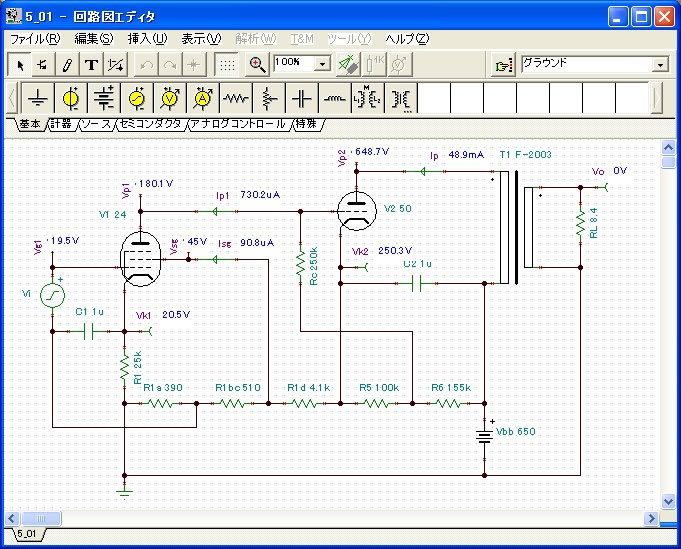Screen dimensions: 681x549
Task: Select the Text tool (T)
Action: [x=91, y=64]
